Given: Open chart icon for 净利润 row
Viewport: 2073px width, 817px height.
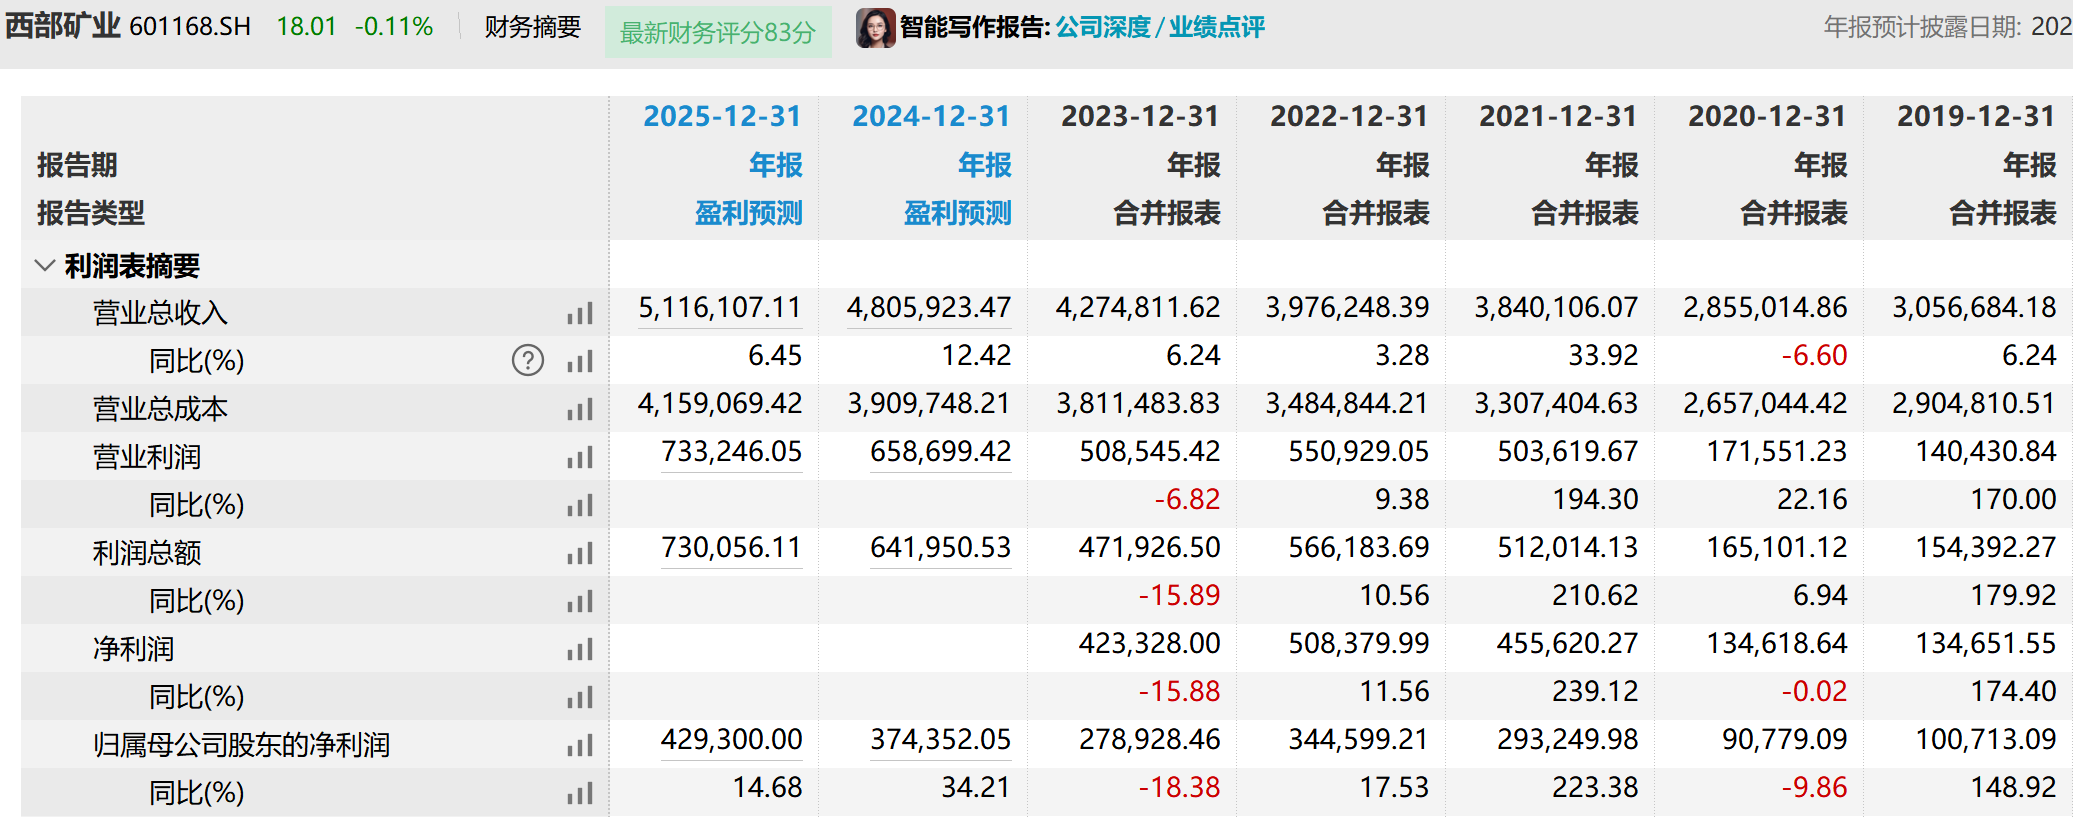Looking at the screenshot, I should coord(580,649).
